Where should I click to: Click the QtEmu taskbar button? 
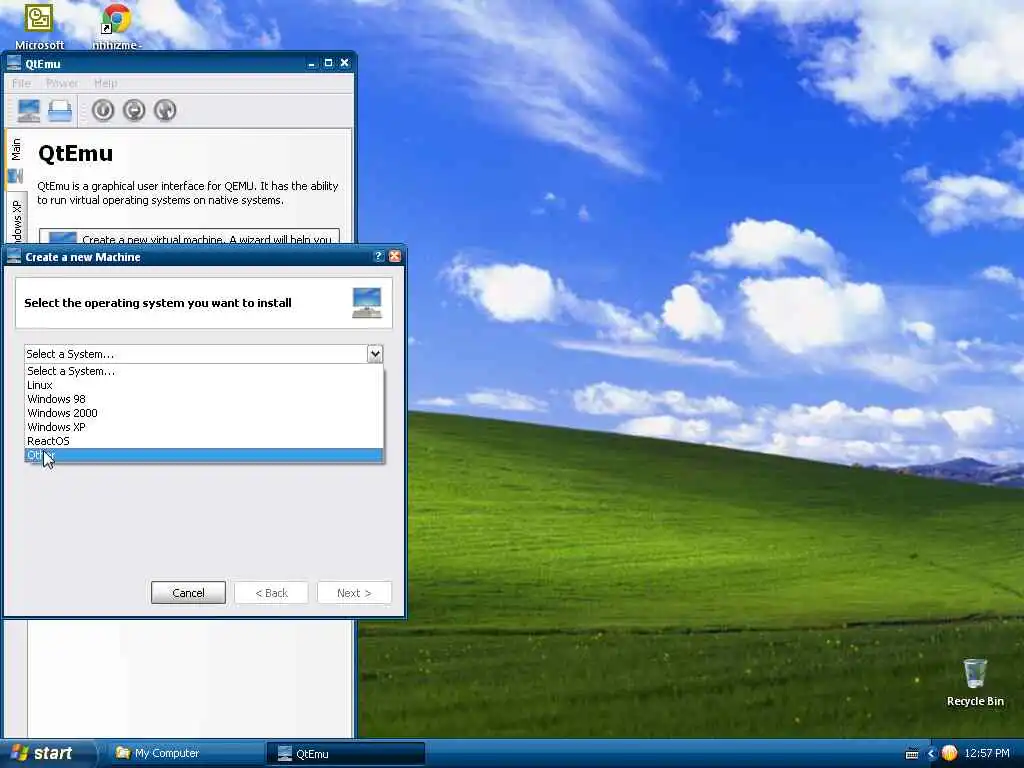coord(345,754)
